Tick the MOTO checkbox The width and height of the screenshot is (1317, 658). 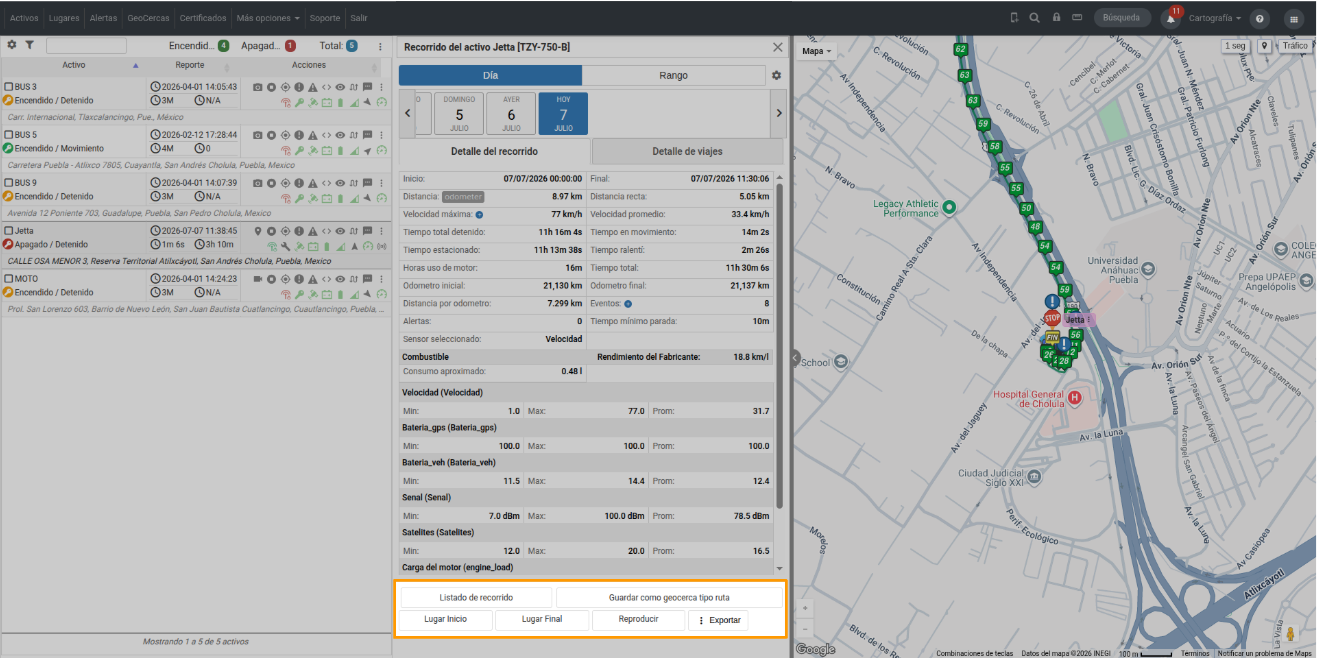9,279
